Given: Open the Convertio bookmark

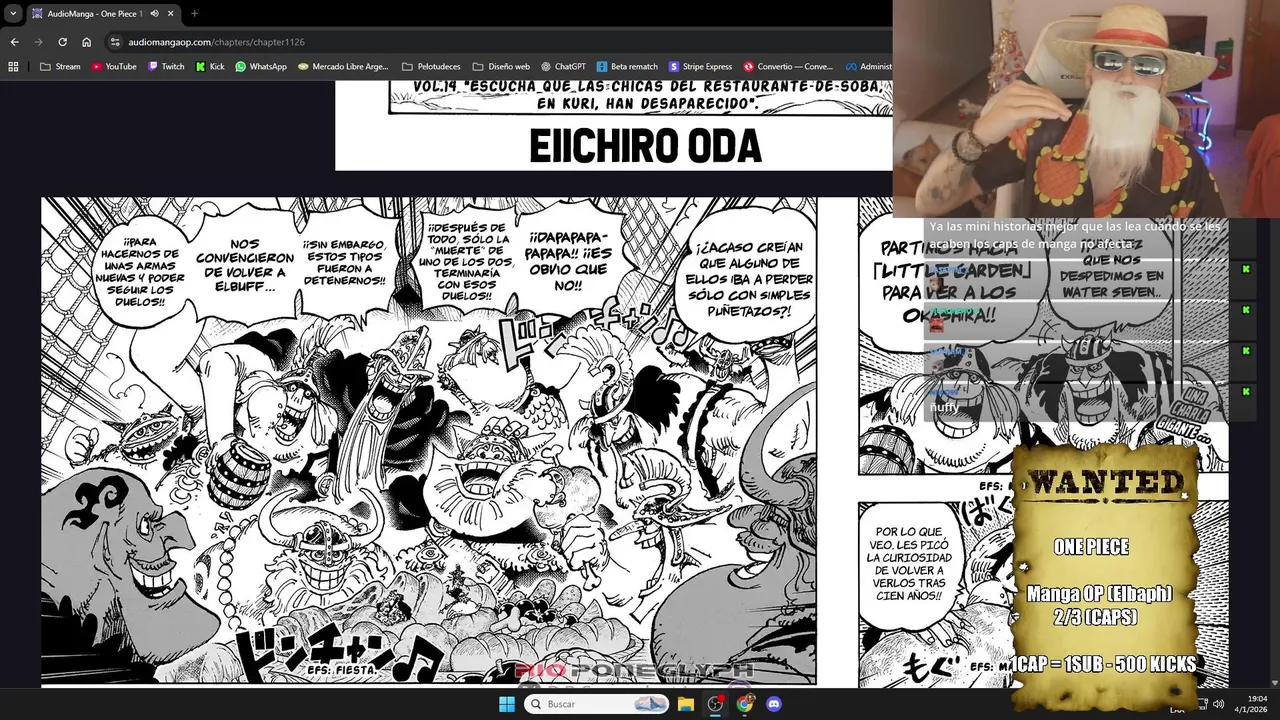Looking at the screenshot, I should pos(788,67).
